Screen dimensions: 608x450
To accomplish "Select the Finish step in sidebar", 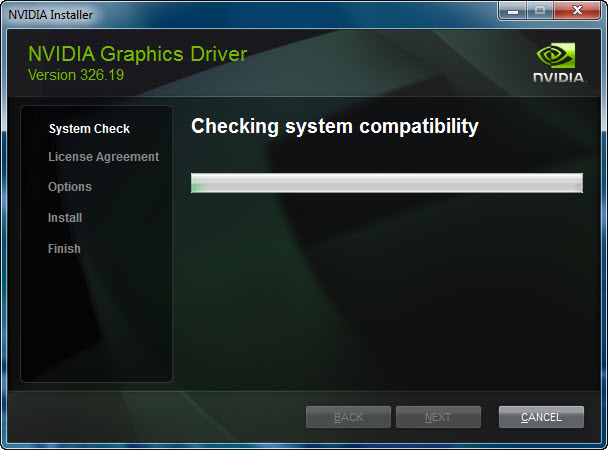I will click(x=64, y=248).
